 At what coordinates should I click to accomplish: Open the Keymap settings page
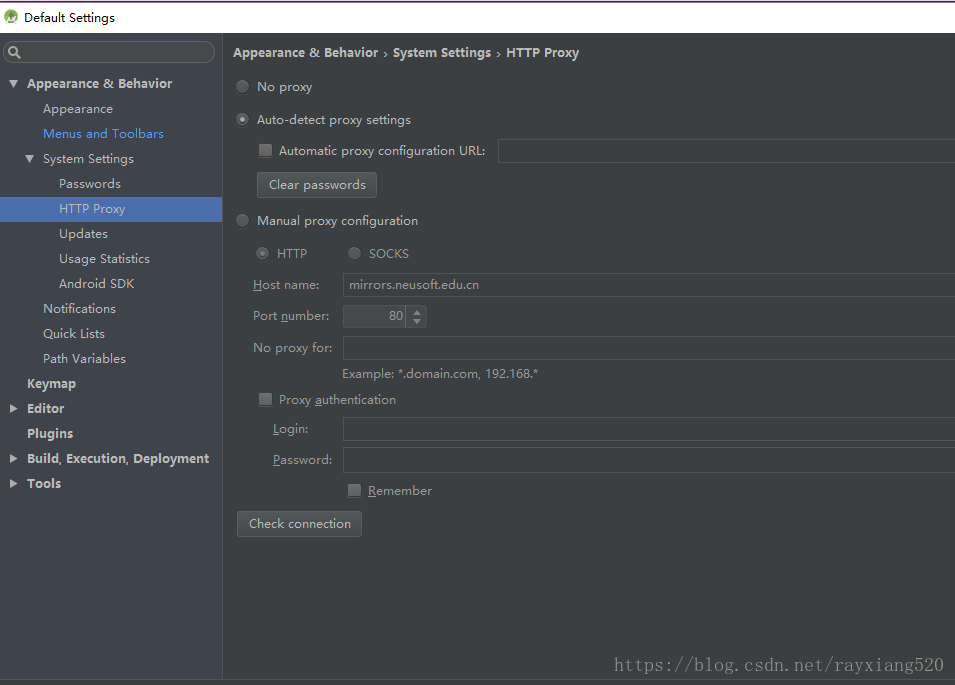coord(51,384)
